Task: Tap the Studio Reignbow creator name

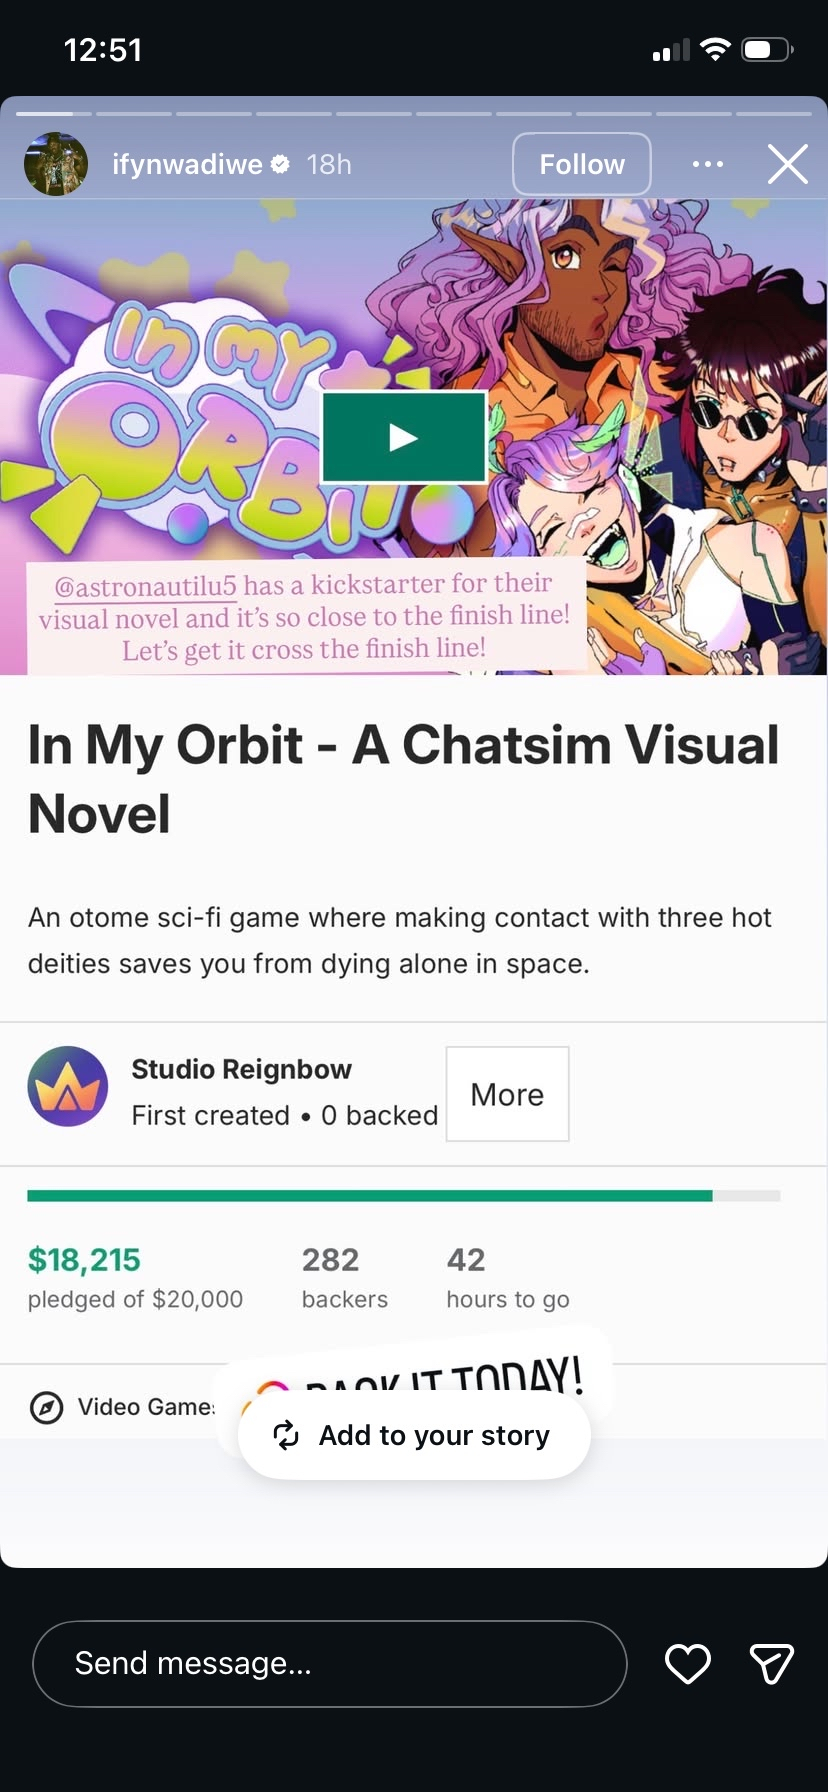Action: point(242,1069)
